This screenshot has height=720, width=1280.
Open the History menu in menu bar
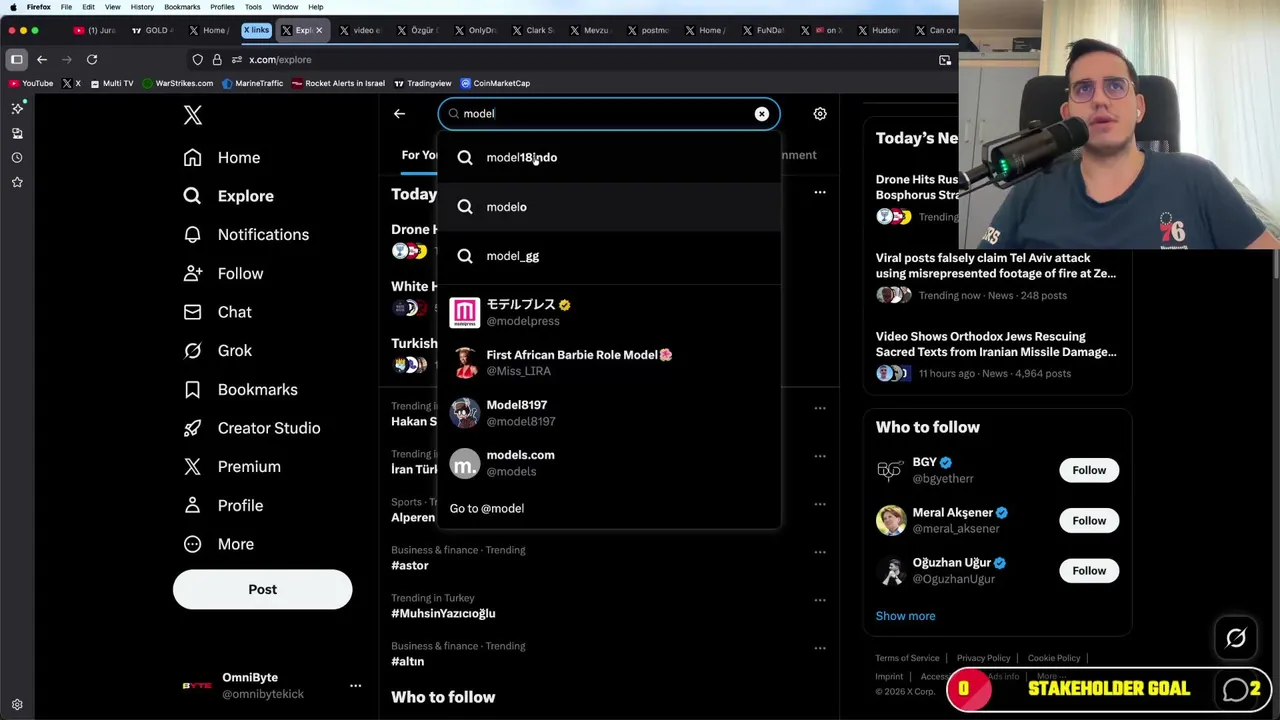[142, 7]
